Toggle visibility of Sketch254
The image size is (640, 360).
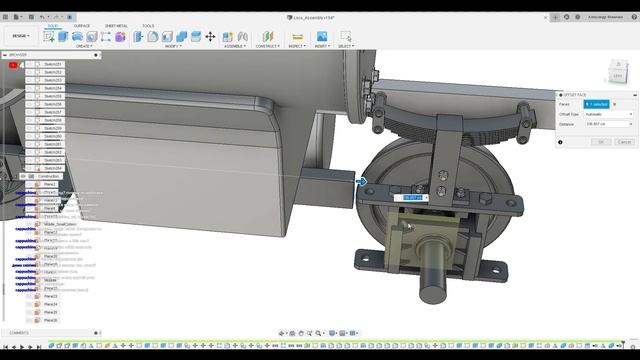pyautogui.click(x=29, y=88)
